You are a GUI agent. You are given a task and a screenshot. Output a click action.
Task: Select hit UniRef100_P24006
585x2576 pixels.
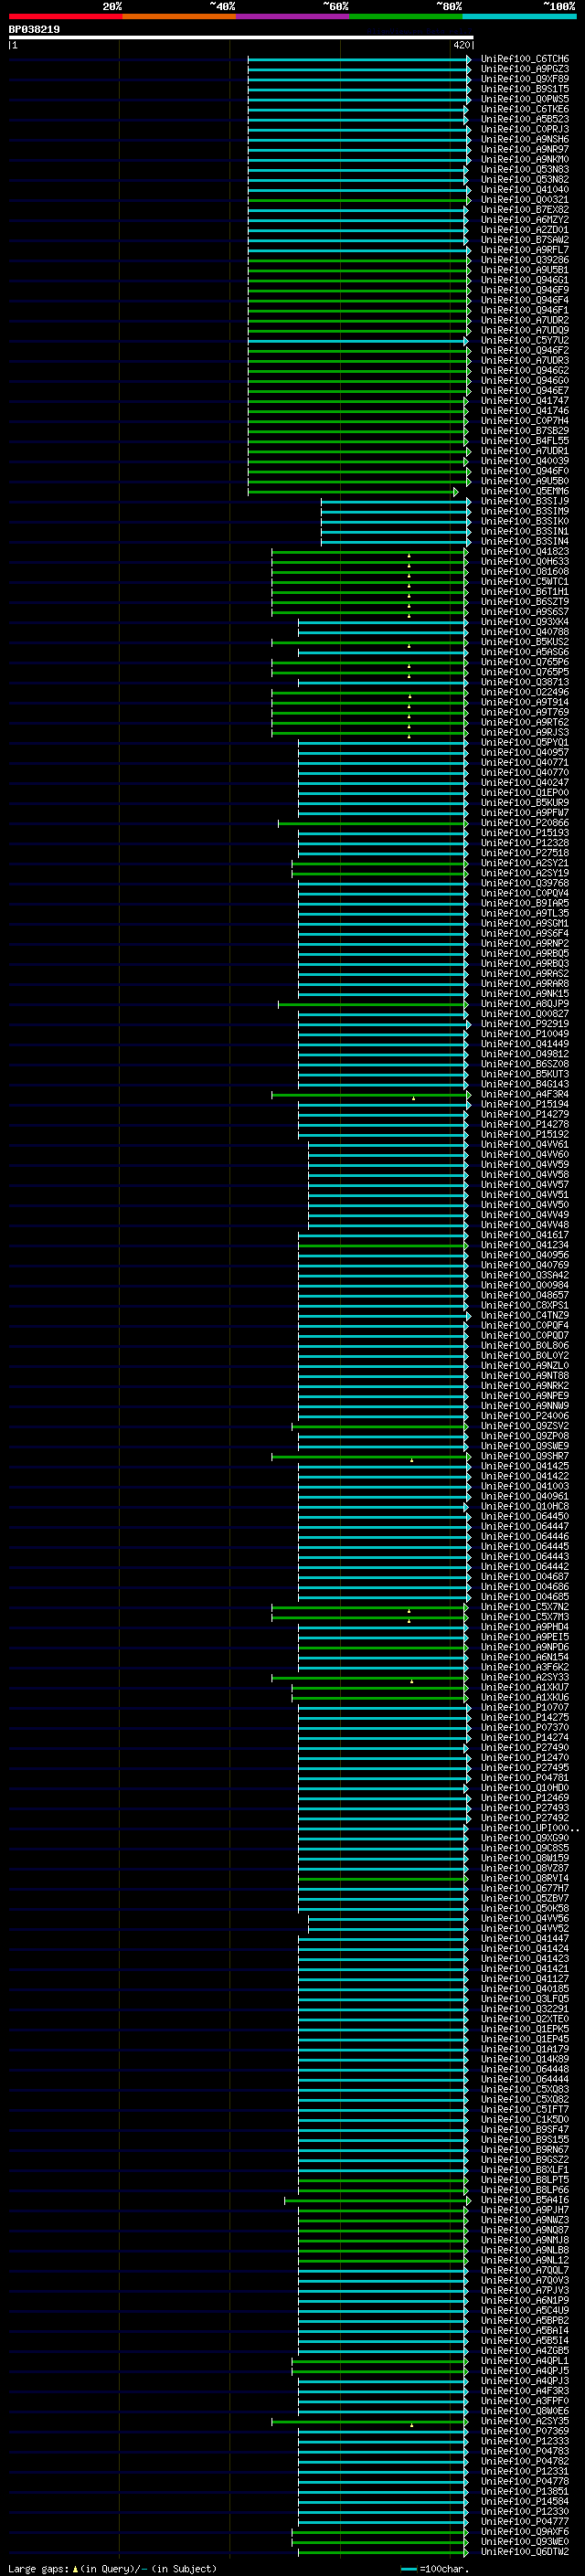click(x=525, y=1416)
